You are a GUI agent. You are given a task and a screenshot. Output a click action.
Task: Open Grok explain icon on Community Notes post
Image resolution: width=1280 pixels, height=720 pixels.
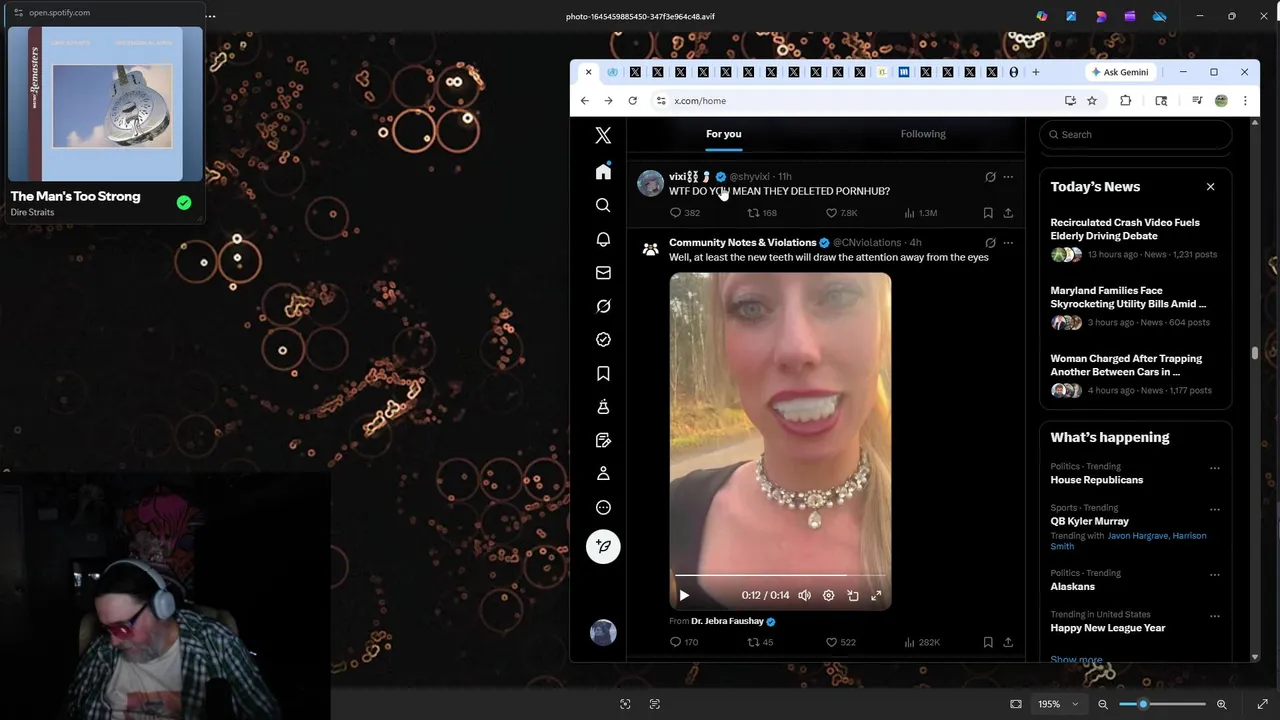tap(990, 242)
